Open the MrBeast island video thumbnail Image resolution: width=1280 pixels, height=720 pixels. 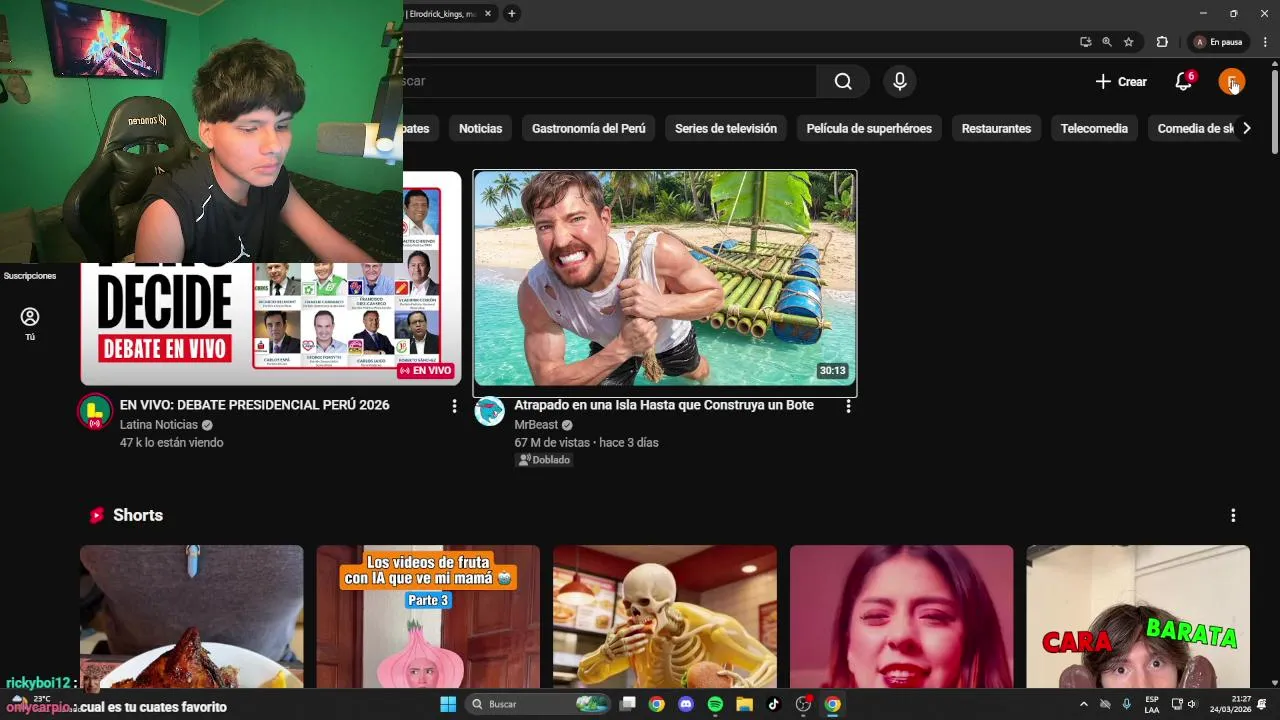point(665,278)
